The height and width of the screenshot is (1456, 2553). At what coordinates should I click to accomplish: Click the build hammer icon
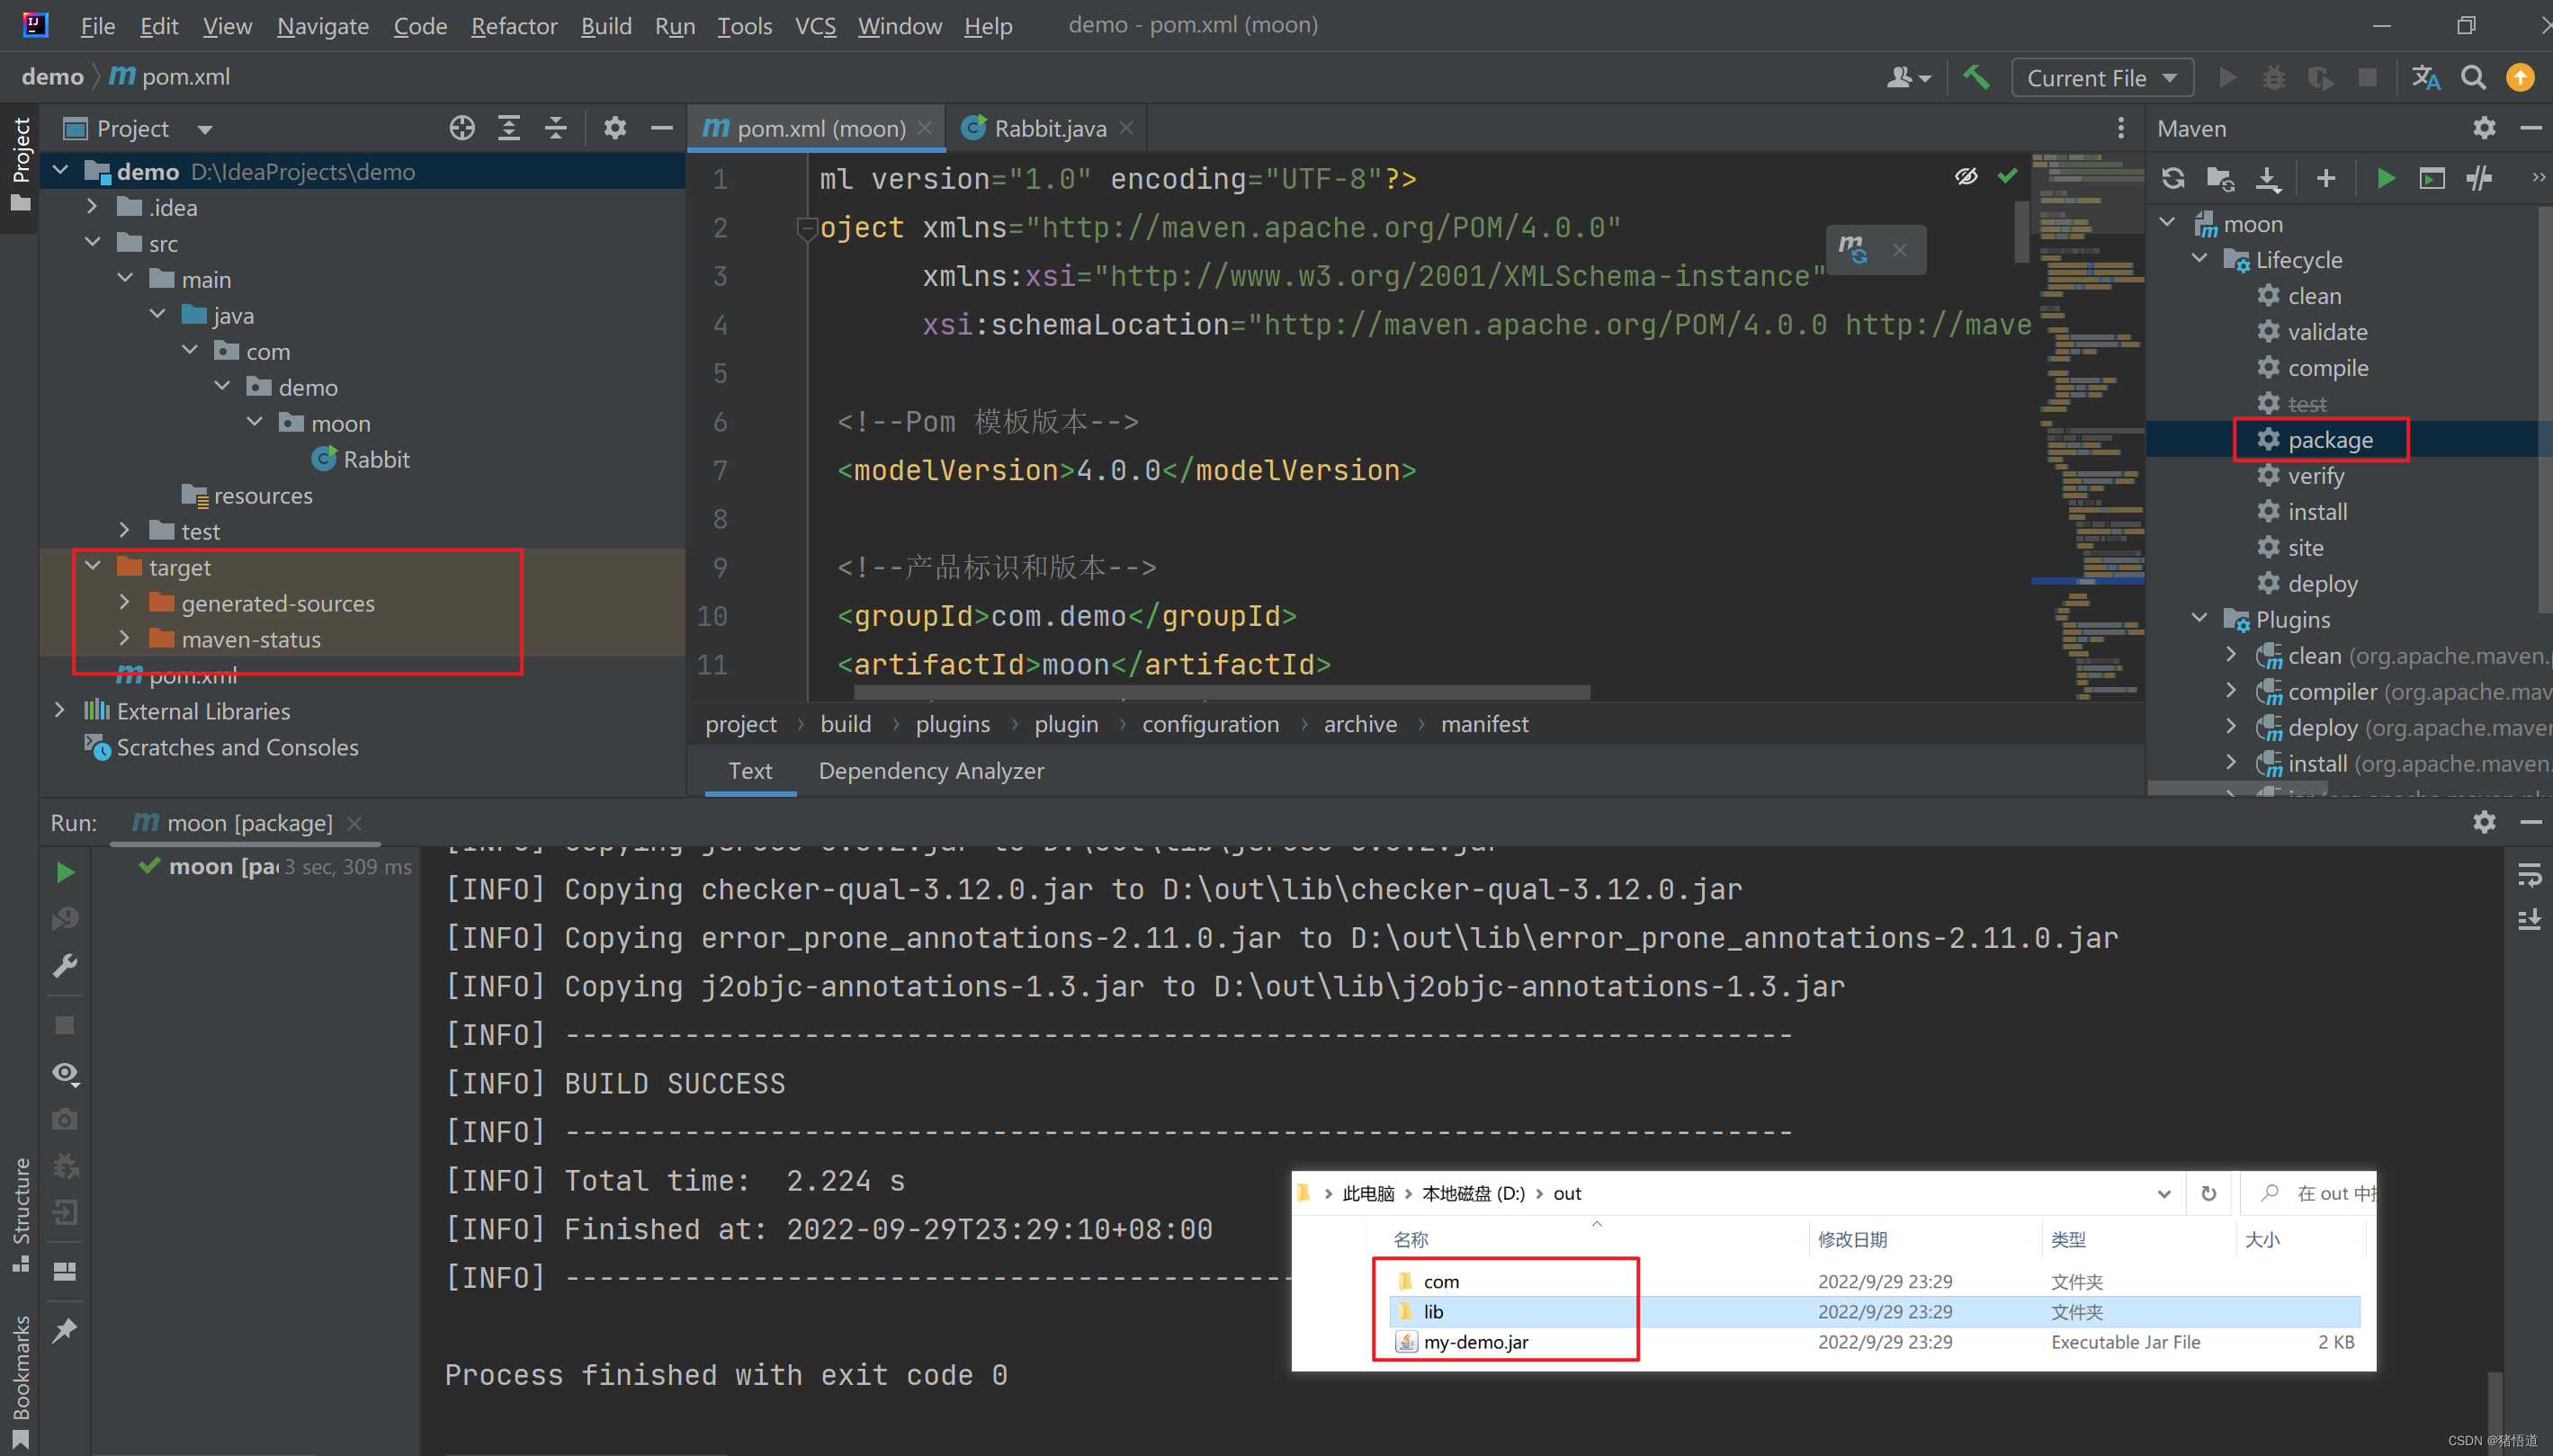pos(1976,78)
